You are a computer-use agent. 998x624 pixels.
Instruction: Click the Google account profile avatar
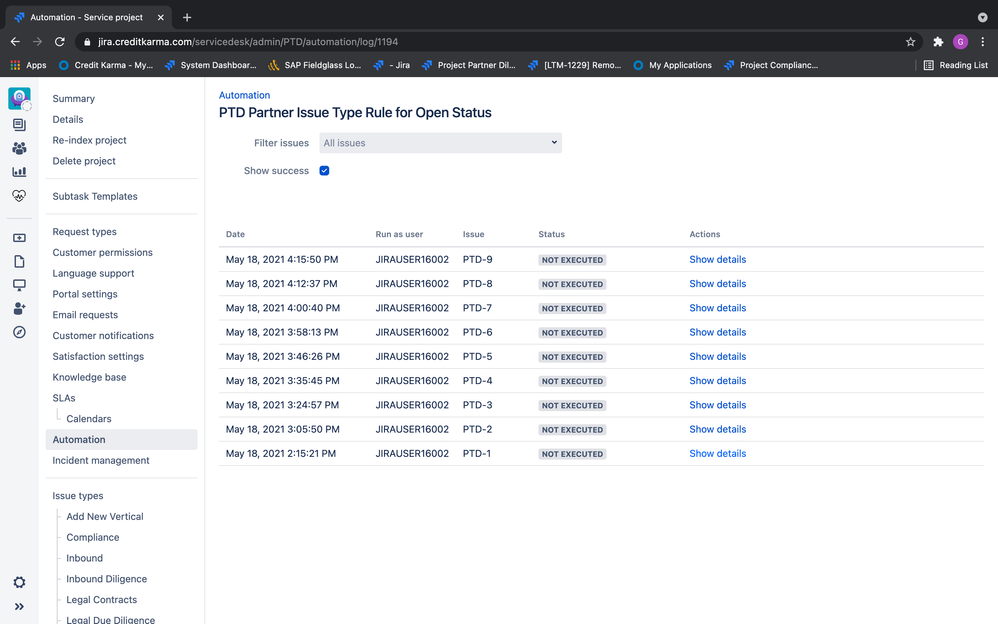coord(961,42)
